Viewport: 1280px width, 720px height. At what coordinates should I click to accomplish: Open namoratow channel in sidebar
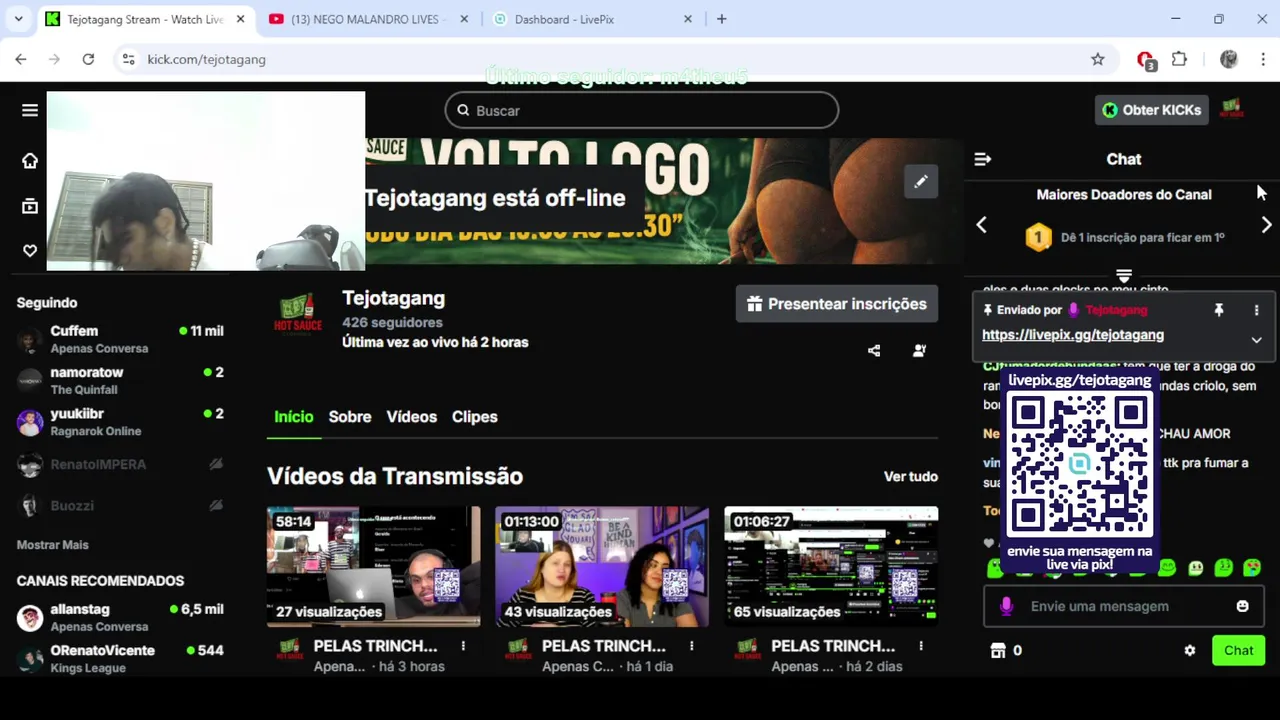pos(120,380)
